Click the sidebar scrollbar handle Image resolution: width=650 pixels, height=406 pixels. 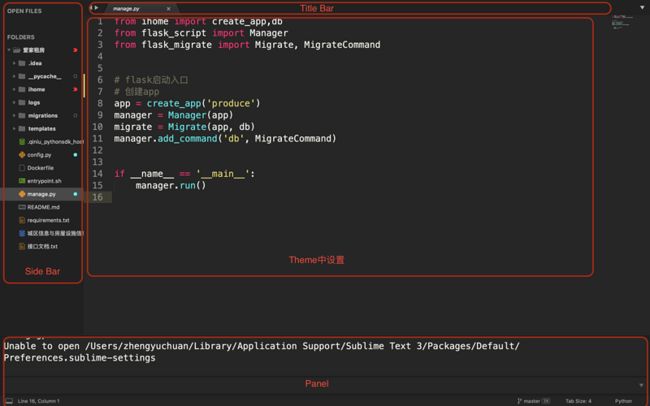(84, 85)
